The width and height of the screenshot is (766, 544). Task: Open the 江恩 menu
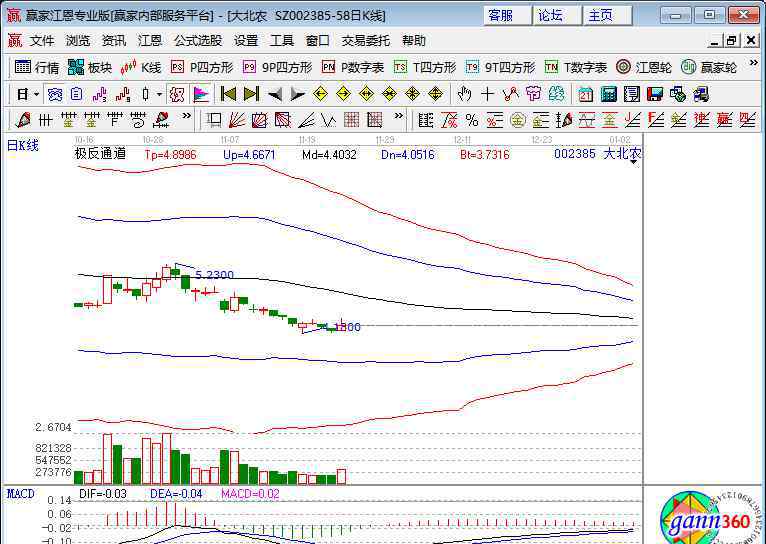[149, 41]
